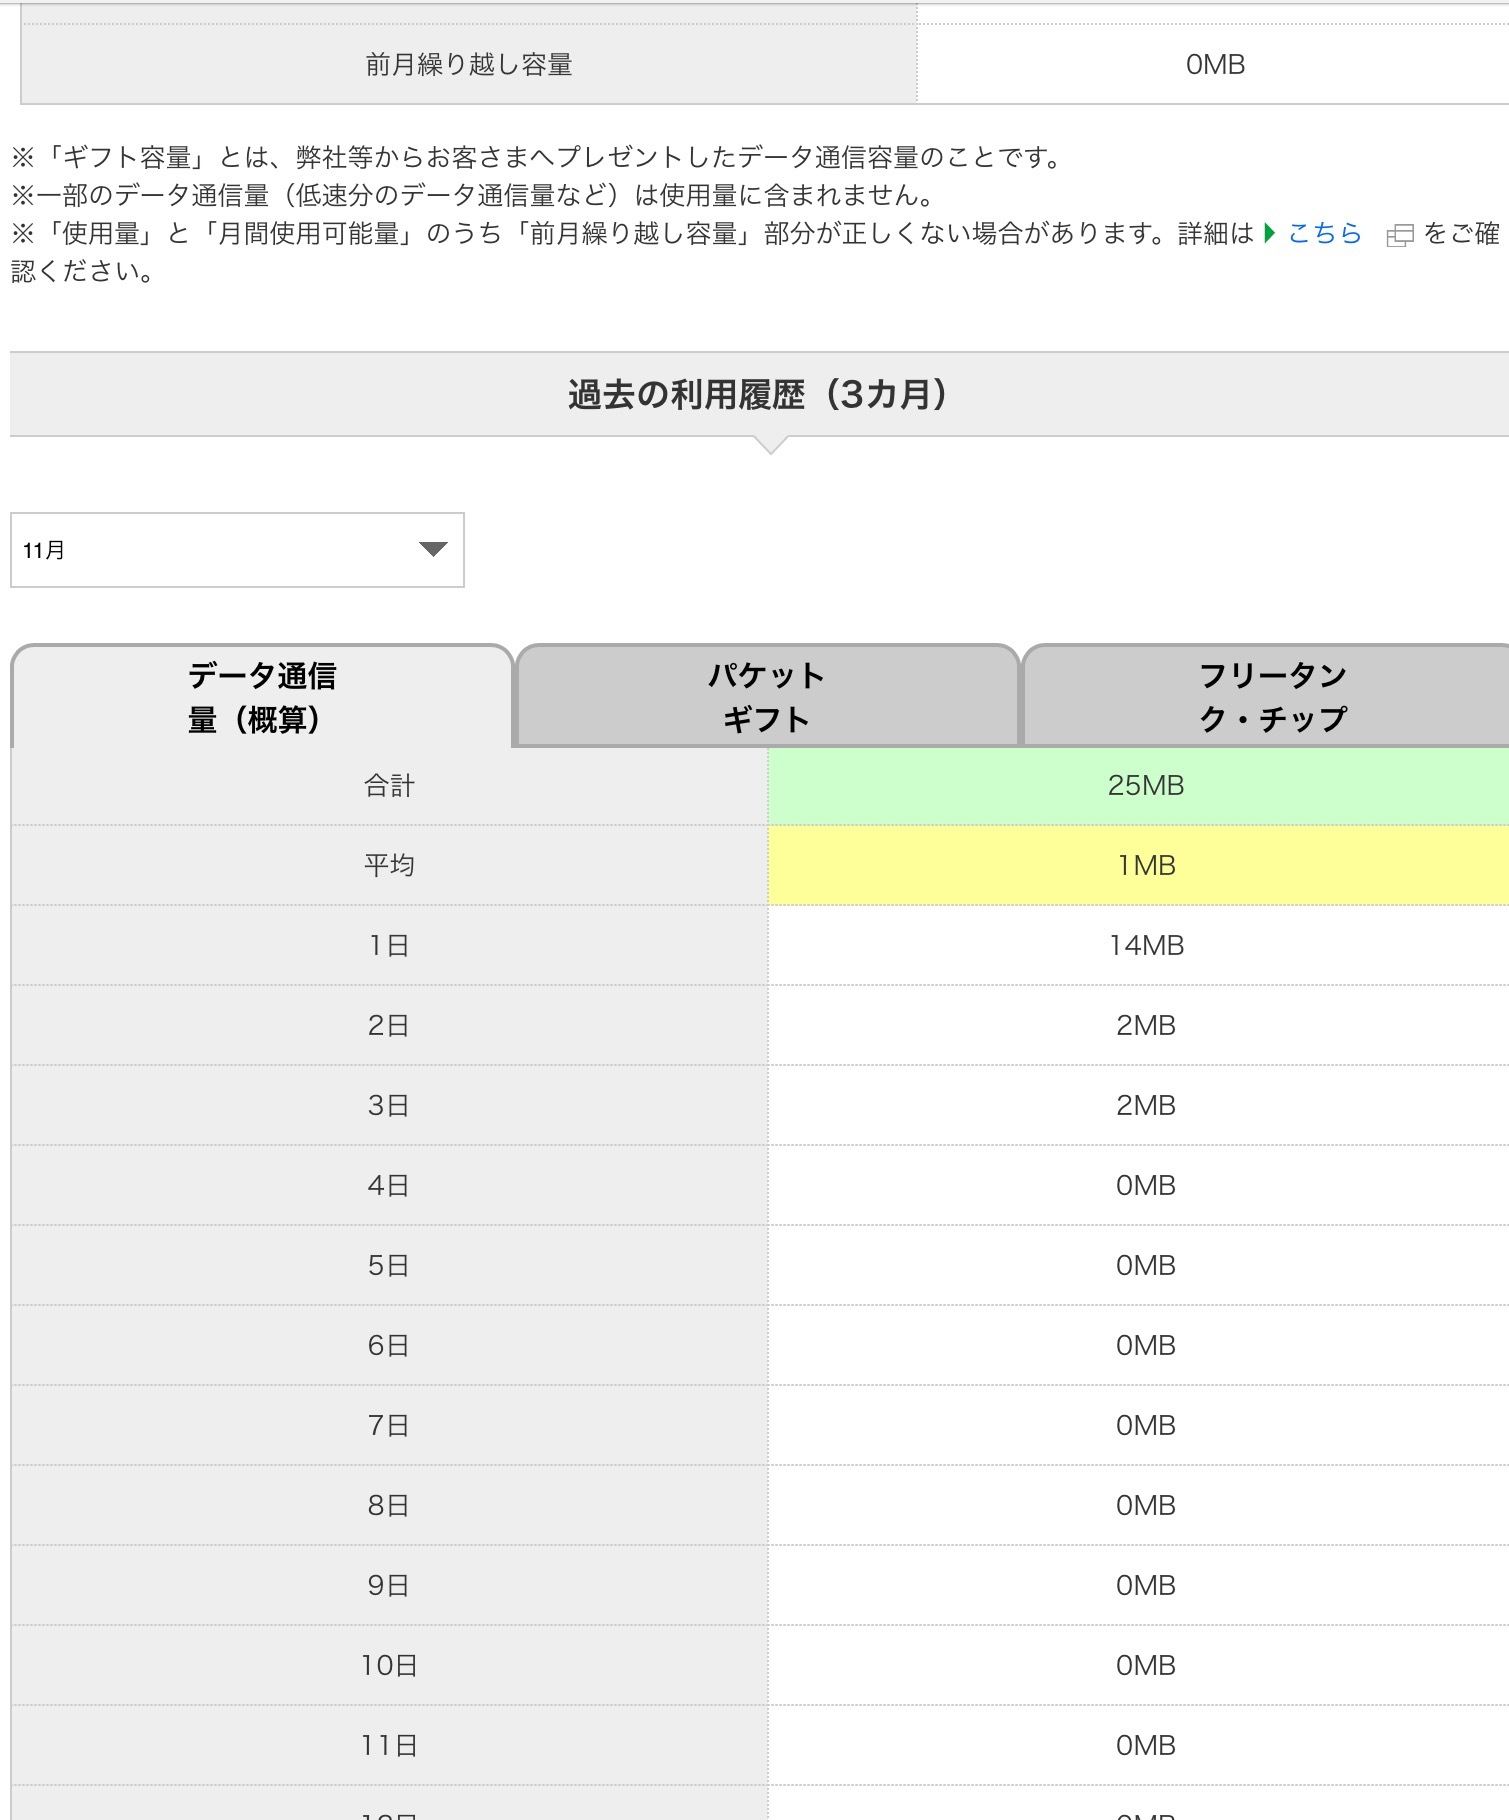This screenshot has width=1509, height=1820.
Task: Click the green arrow before こちら link
Action: point(1270,234)
